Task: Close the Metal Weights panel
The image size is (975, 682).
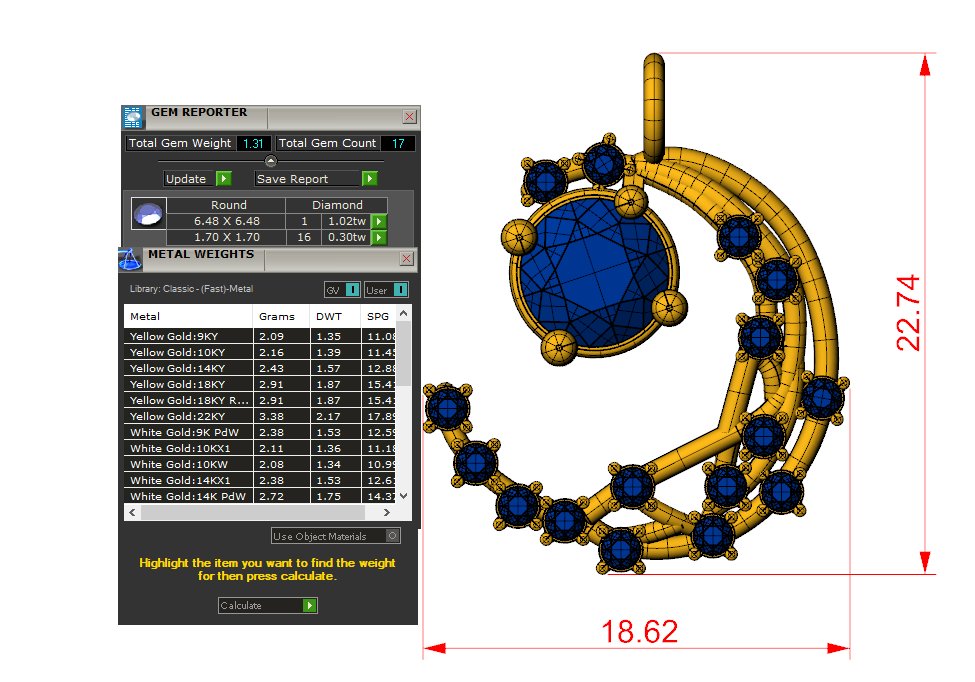Action: pyautogui.click(x=407, y=259)
